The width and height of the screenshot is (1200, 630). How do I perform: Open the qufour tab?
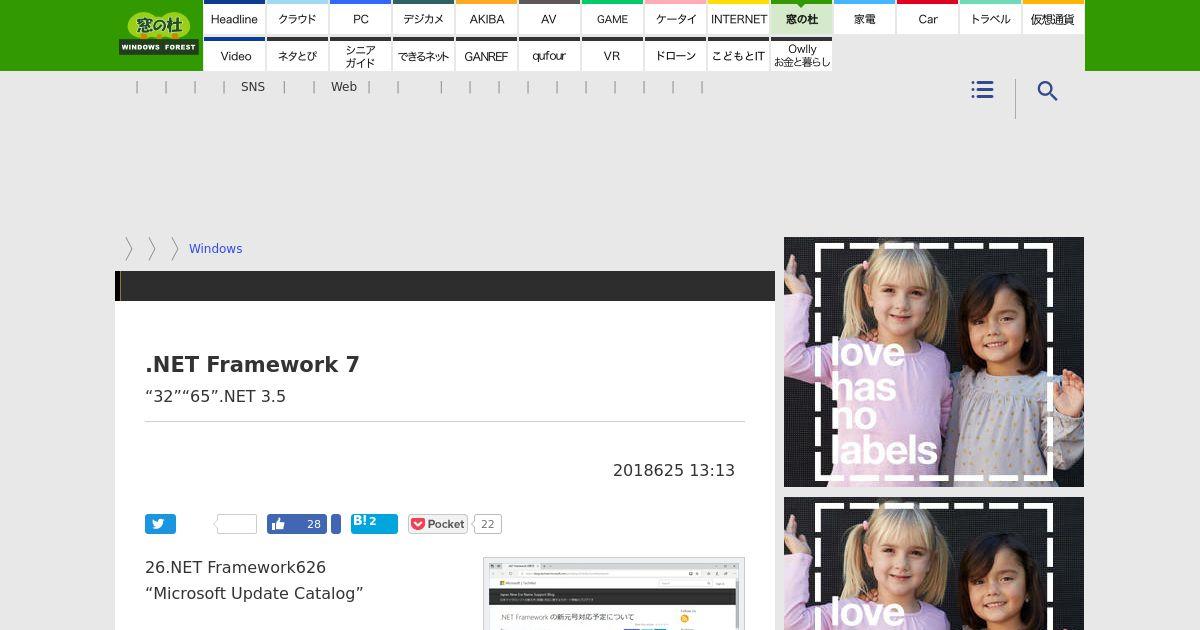(x=549, y=55)
